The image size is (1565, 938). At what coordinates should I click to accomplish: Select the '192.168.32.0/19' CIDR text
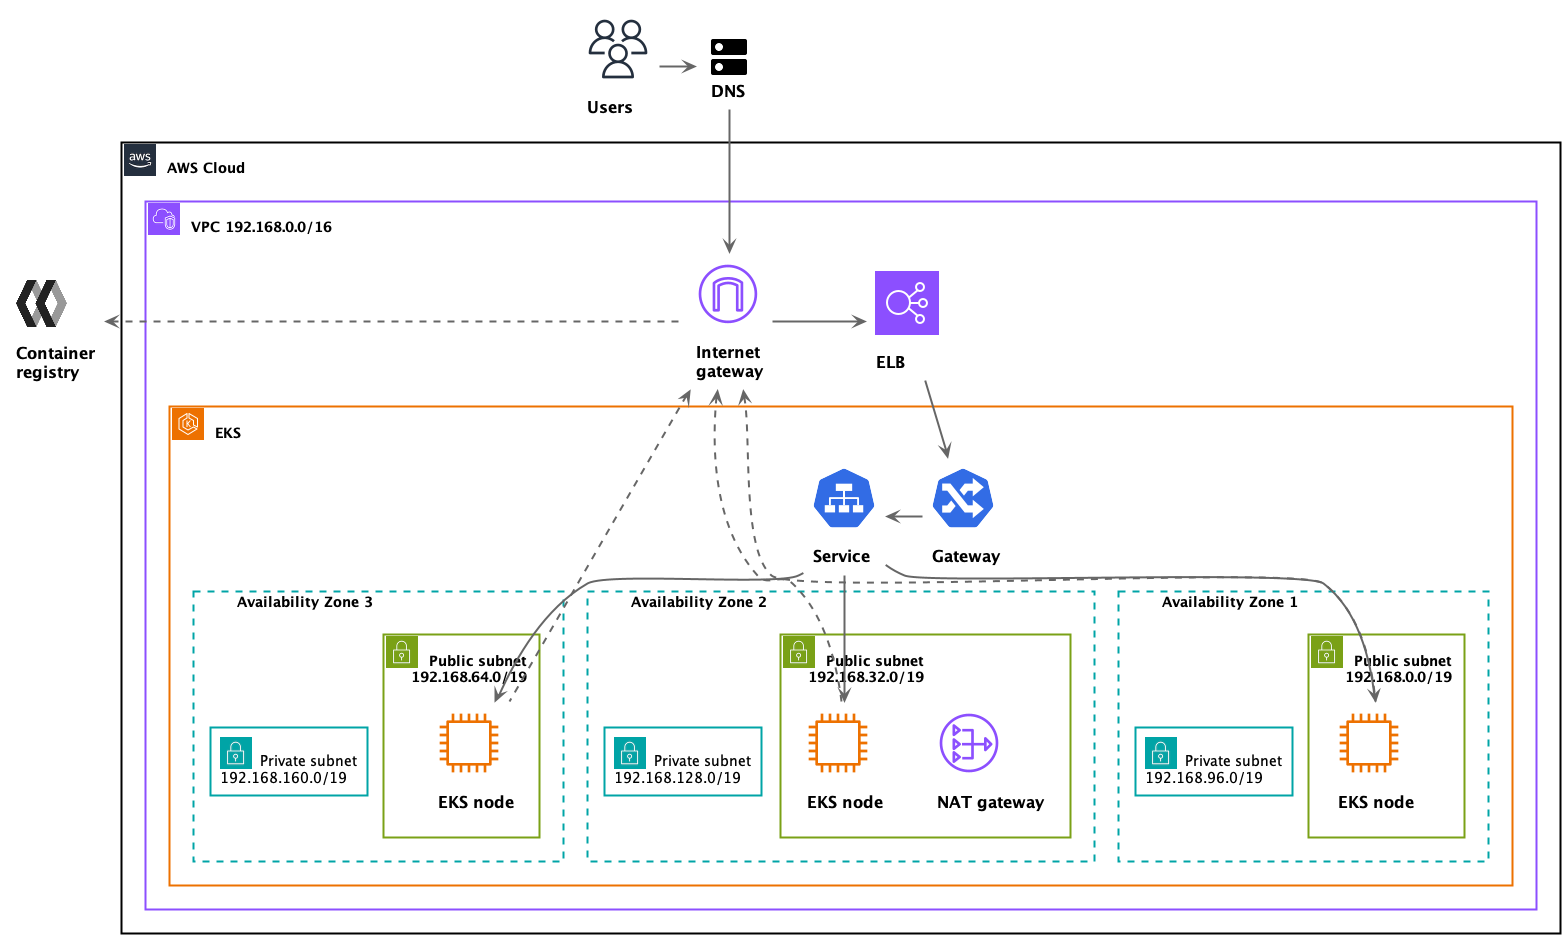point(866,677)
